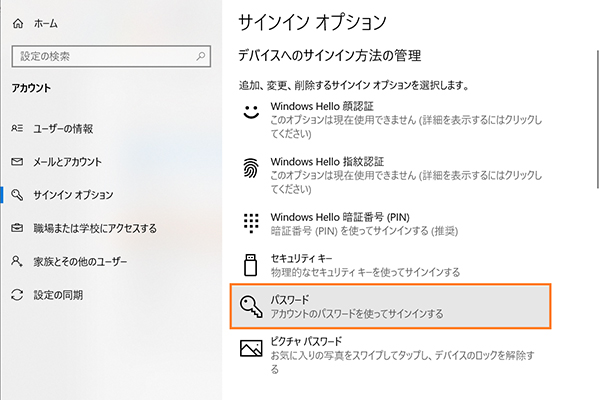
Task: Expand Windows Hello 顔認証 option
Action: tap(390, 119)
